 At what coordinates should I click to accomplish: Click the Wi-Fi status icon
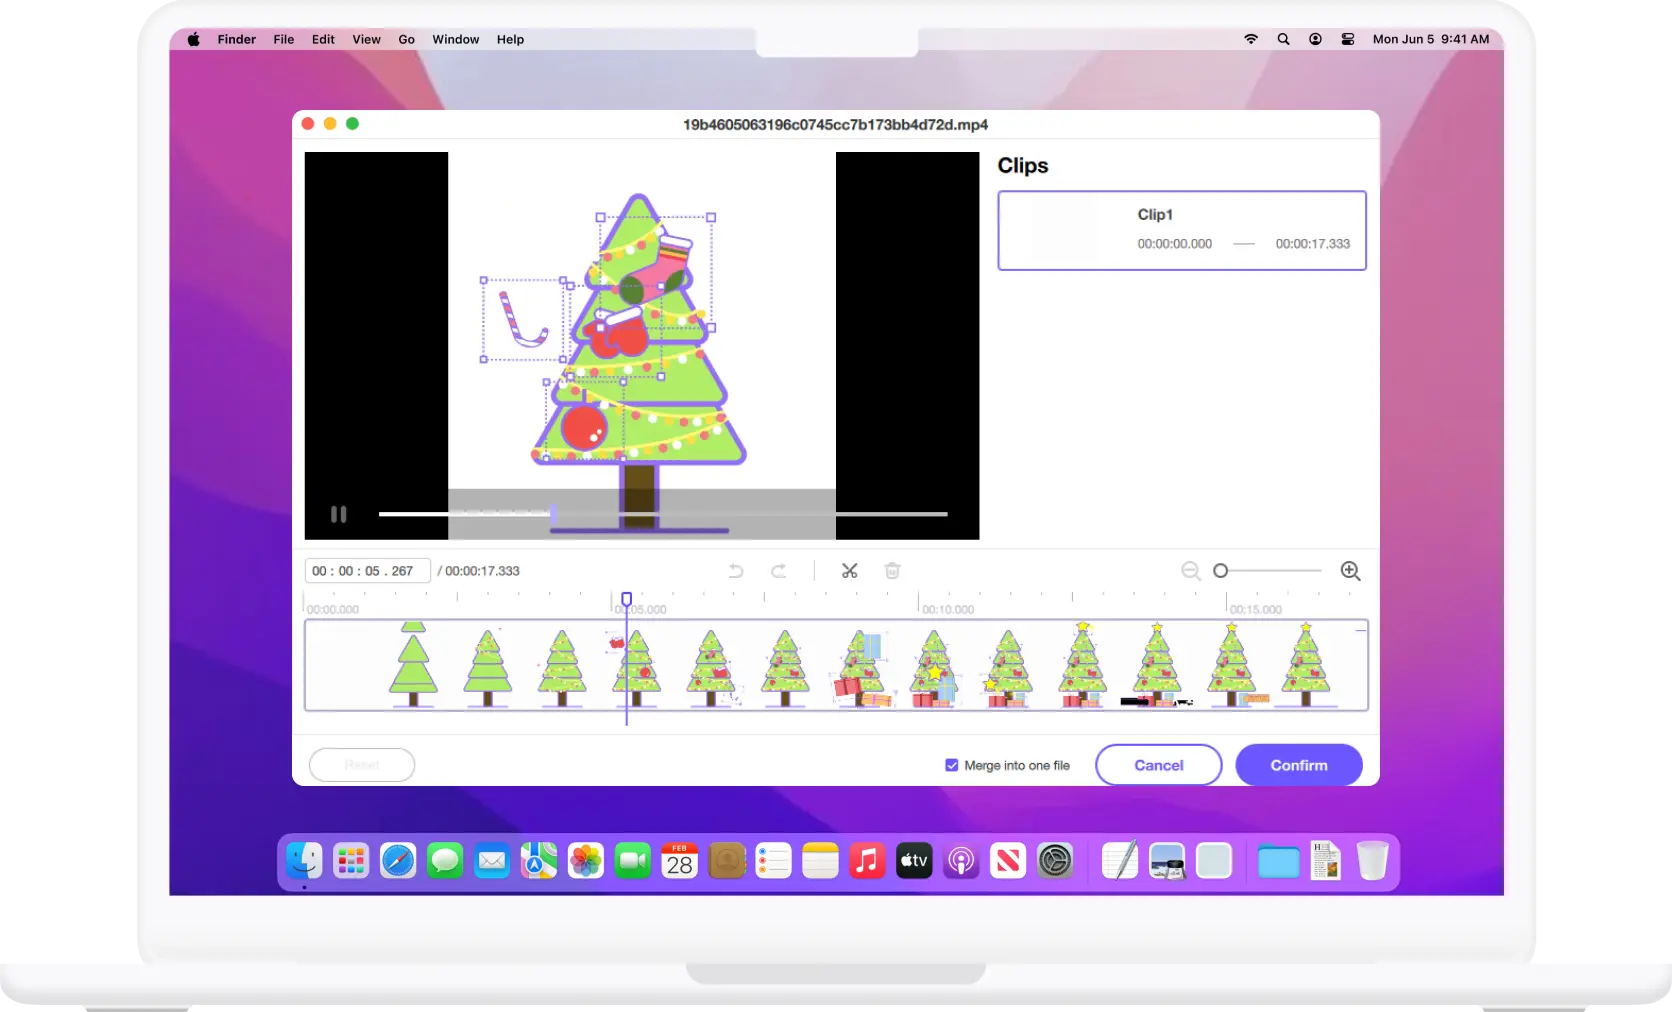[1251, 39]
